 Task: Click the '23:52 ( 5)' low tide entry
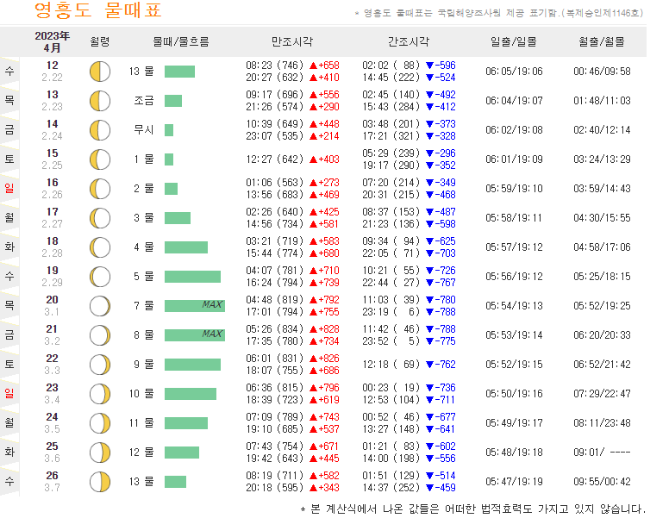point(391,341)
